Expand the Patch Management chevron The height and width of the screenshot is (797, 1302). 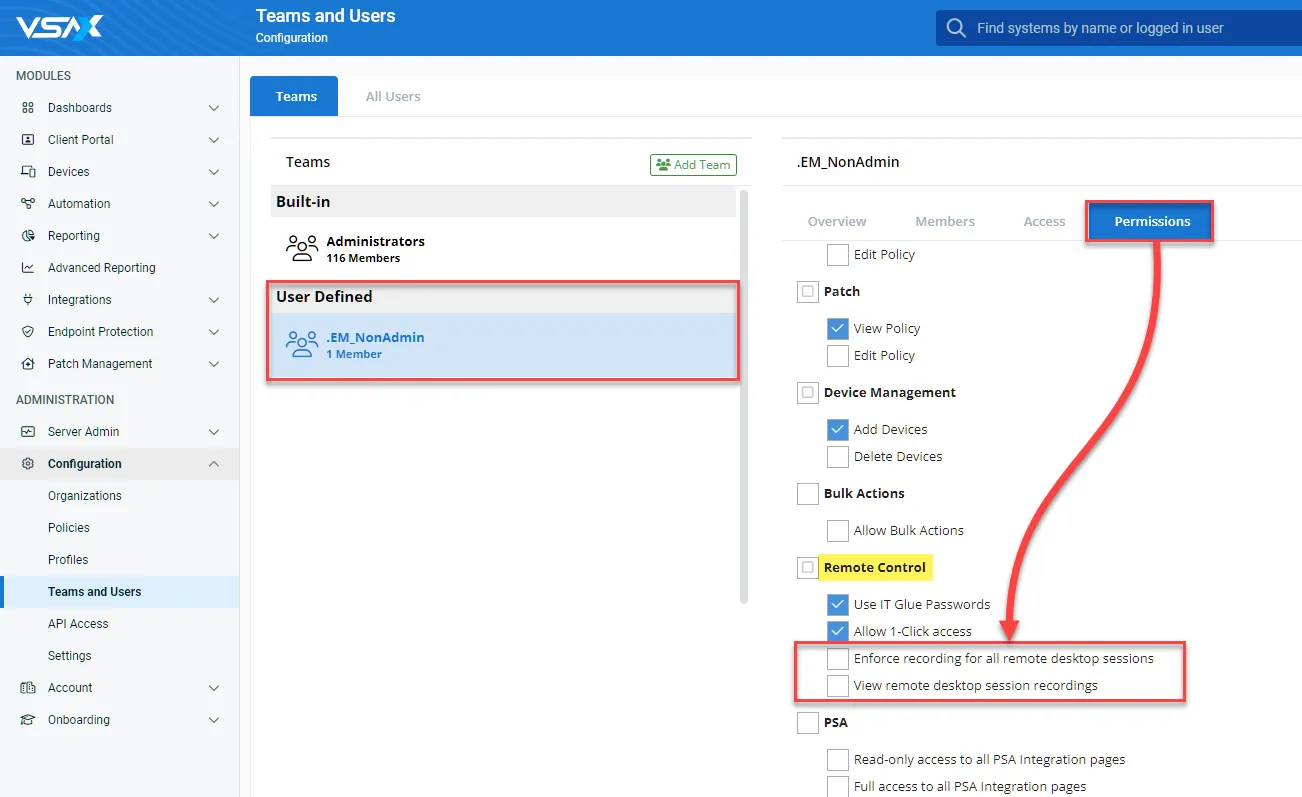tap(213, 364)
